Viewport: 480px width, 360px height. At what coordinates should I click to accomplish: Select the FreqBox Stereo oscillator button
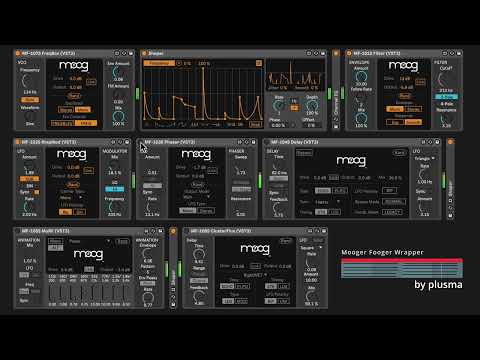point(66,110)
